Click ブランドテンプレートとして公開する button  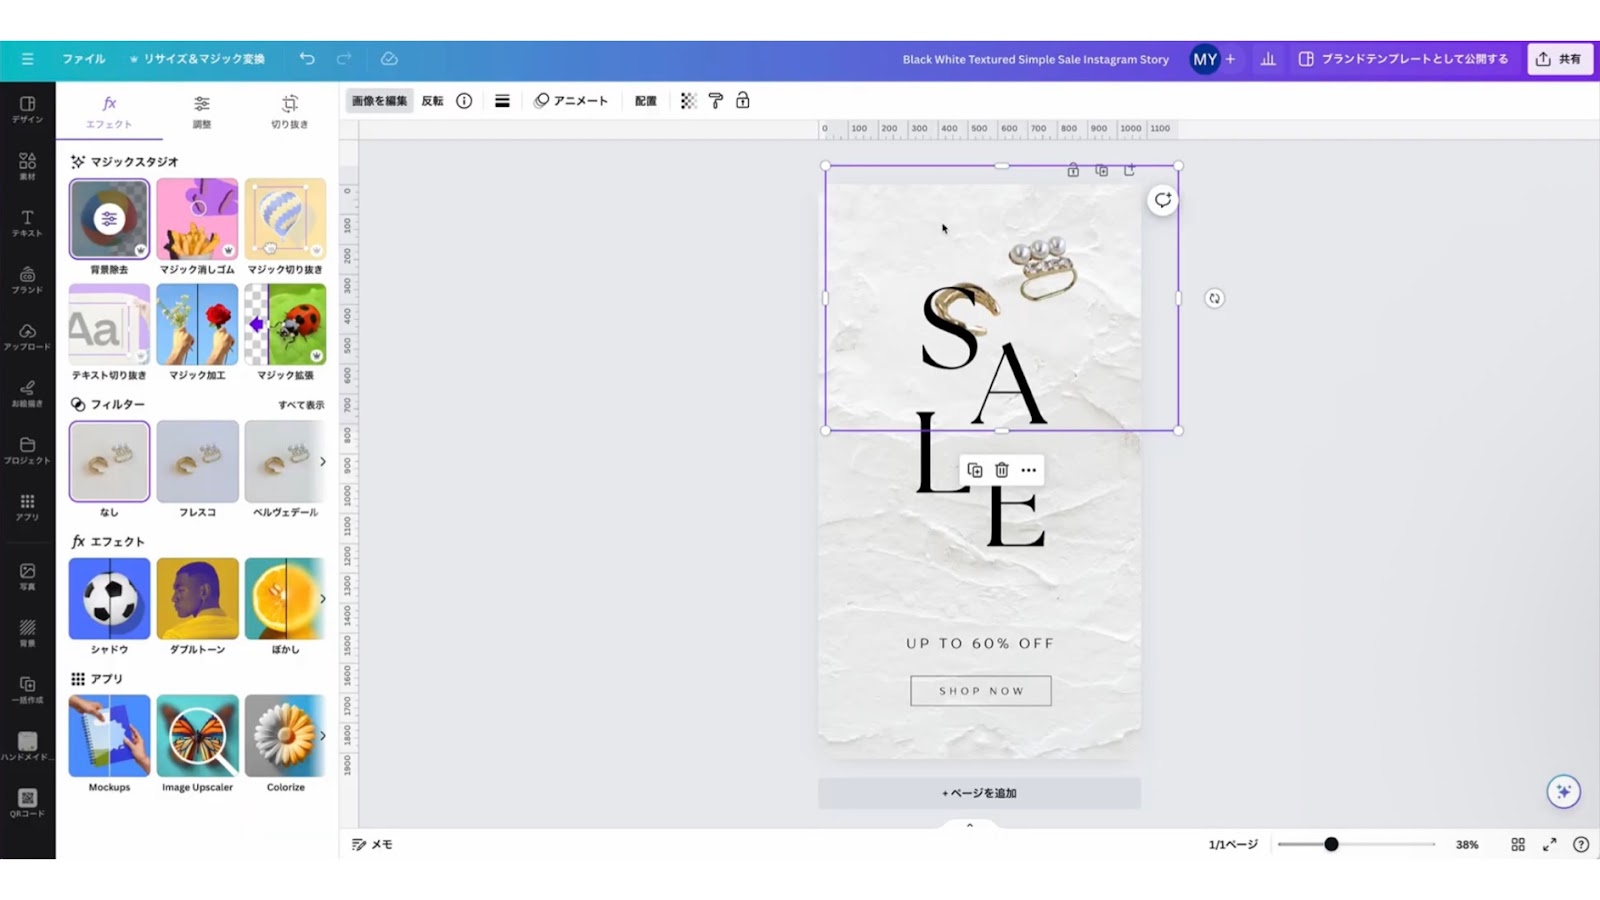1404,59
